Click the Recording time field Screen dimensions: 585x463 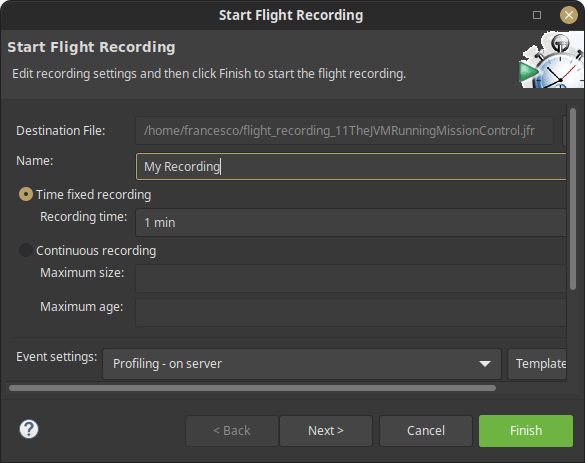coord(351,223)
